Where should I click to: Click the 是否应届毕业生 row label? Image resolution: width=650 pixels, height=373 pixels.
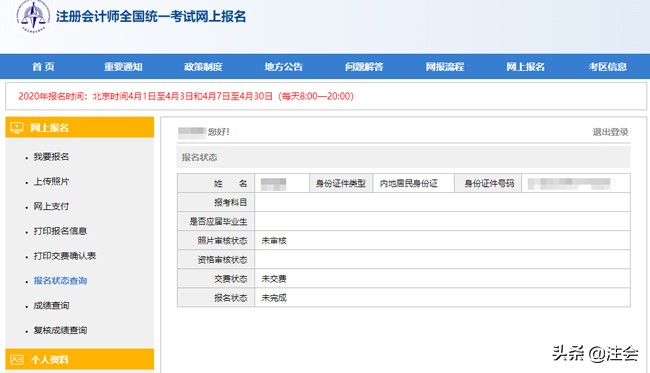click(218, 222)
